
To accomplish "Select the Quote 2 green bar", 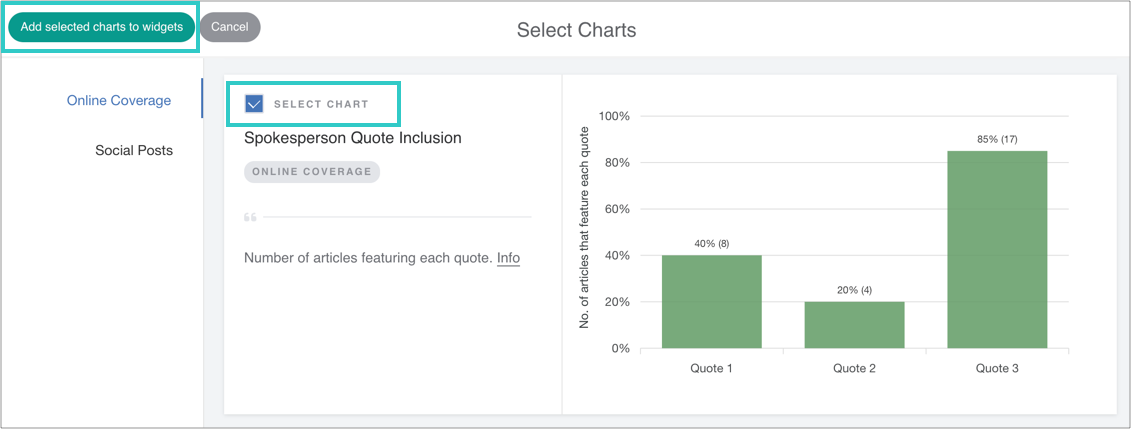I will pos(854,325).
